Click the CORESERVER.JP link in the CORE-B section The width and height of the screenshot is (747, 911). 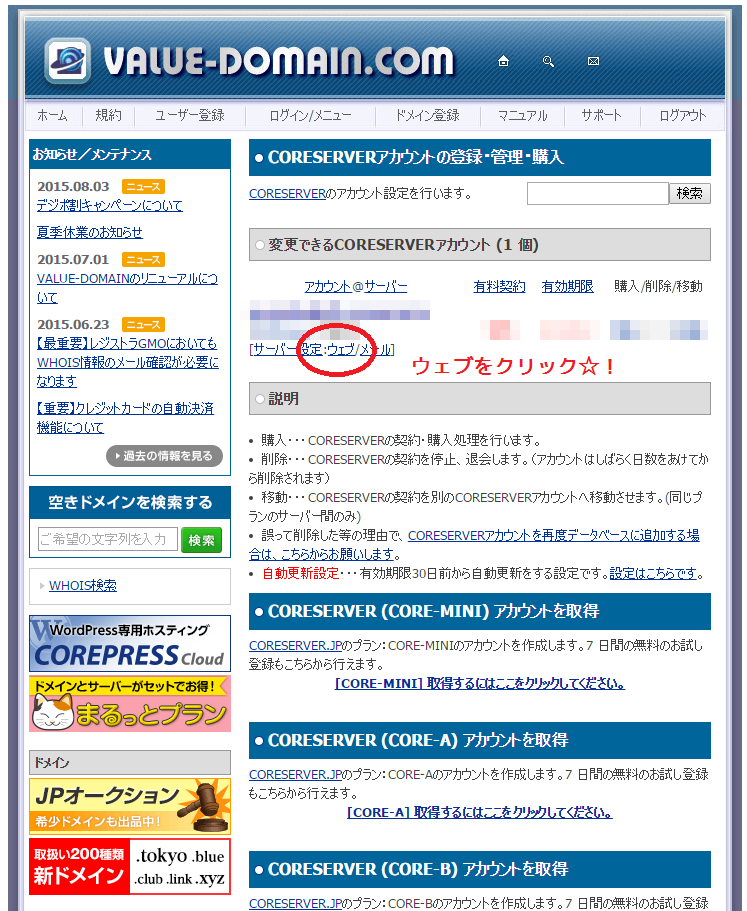tap(296, 903)
